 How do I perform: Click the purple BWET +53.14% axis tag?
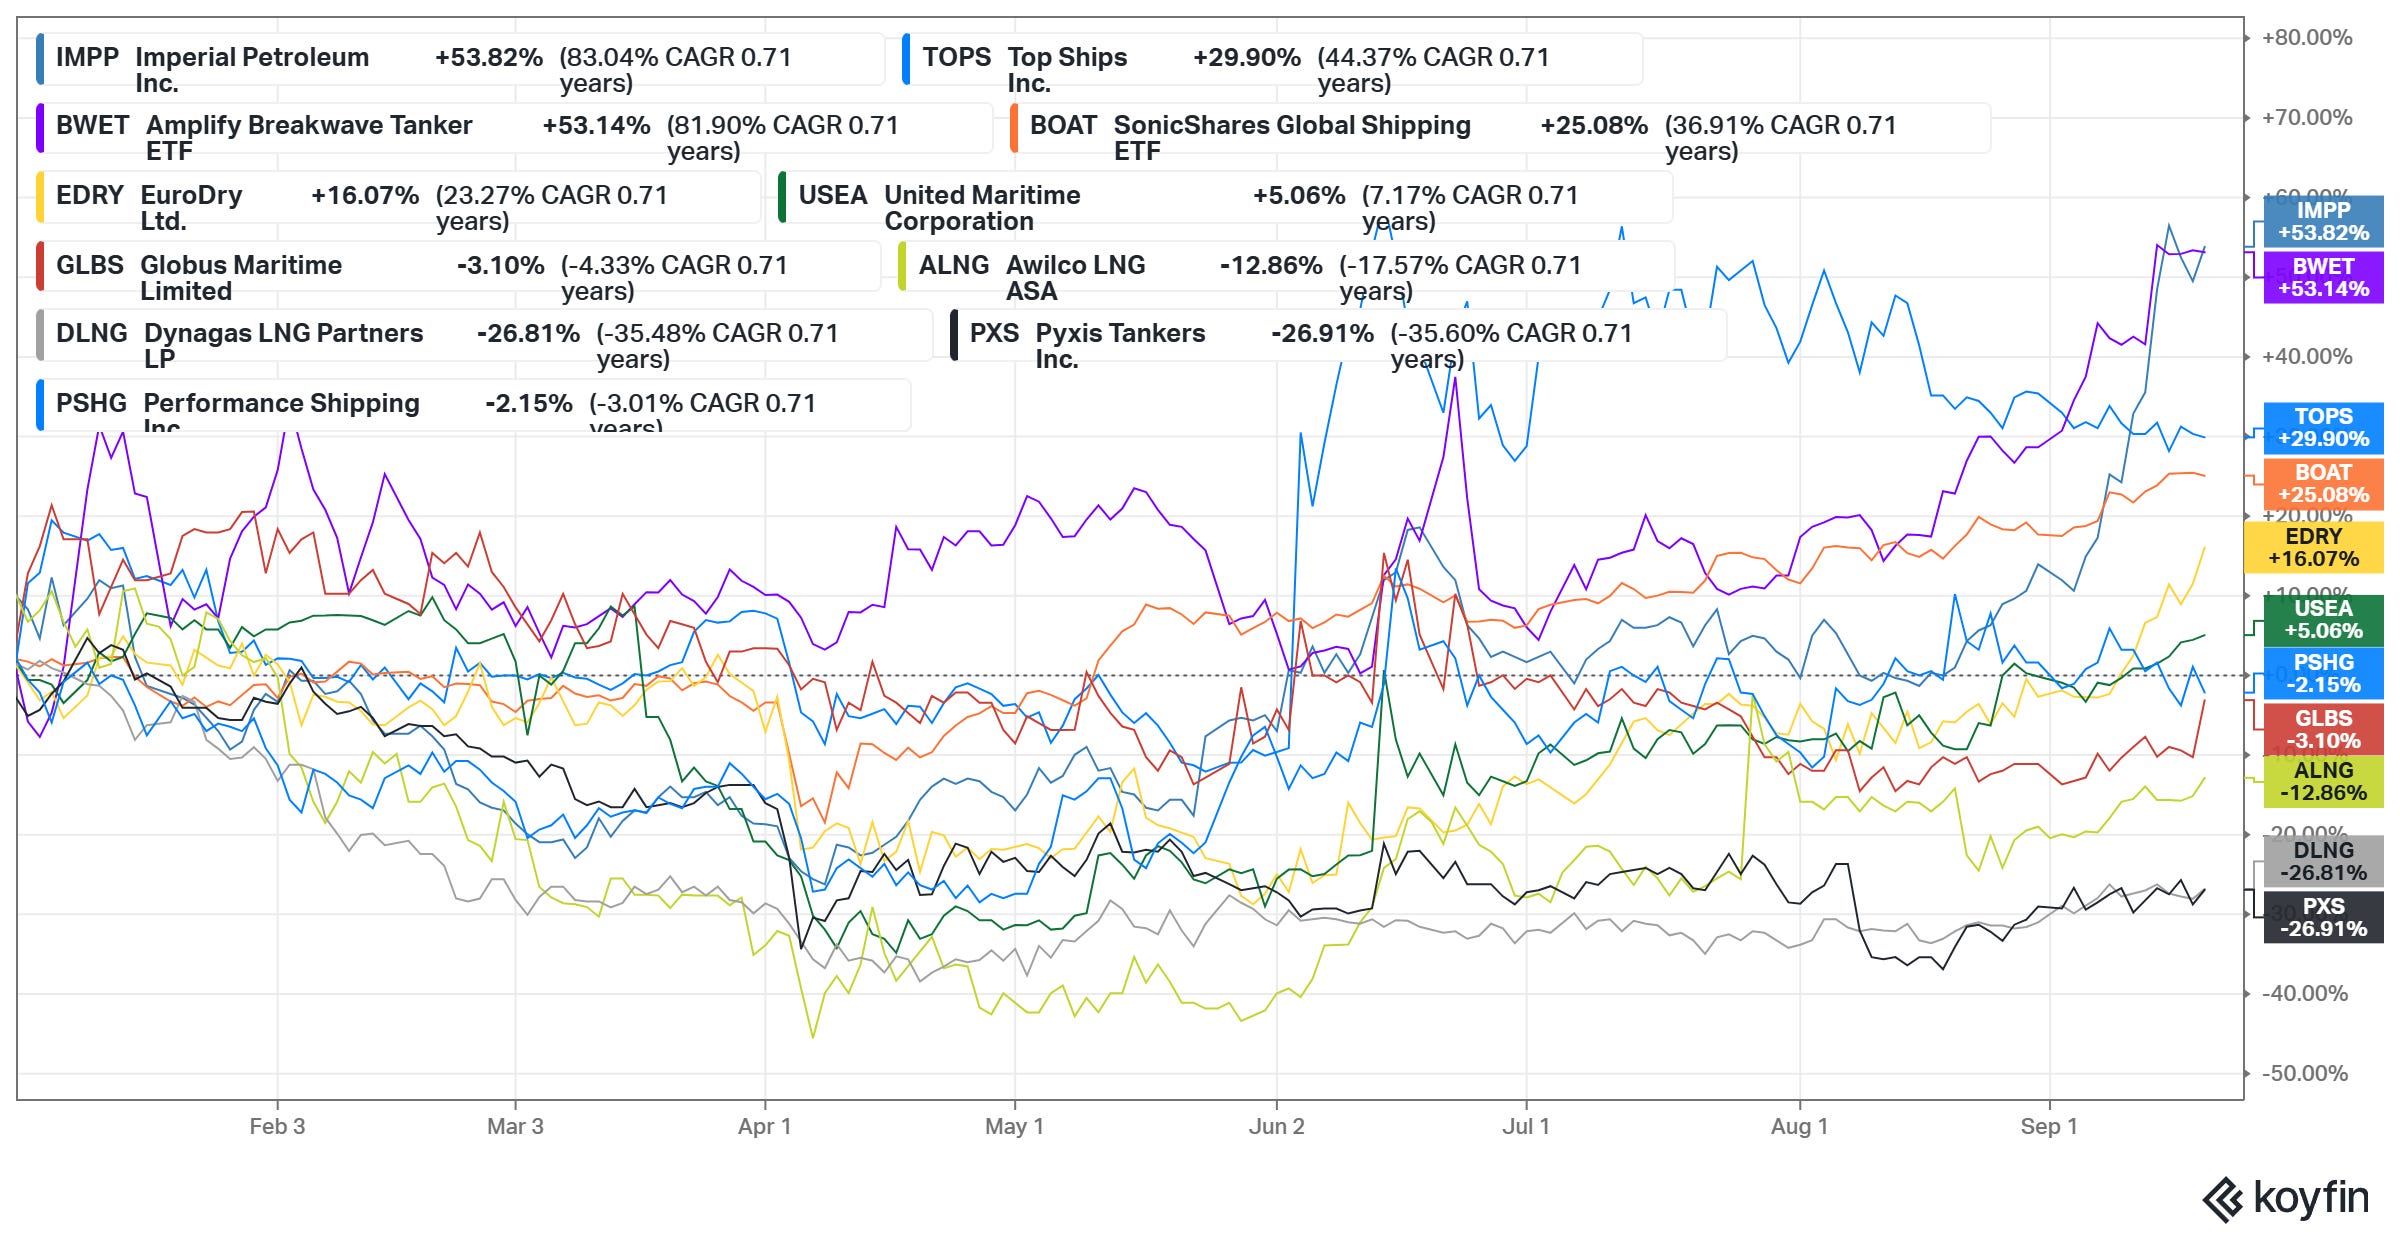click(2322, 278)
